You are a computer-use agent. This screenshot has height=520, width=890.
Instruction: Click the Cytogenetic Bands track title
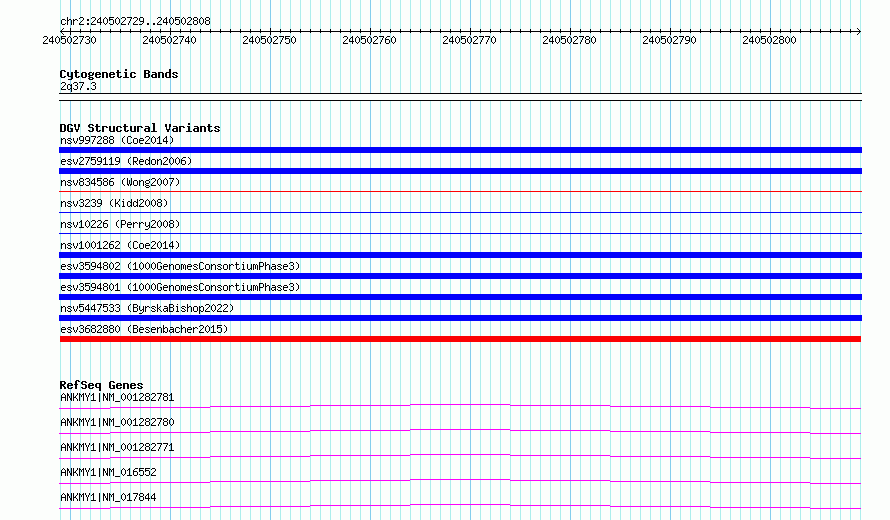(119, 74)
